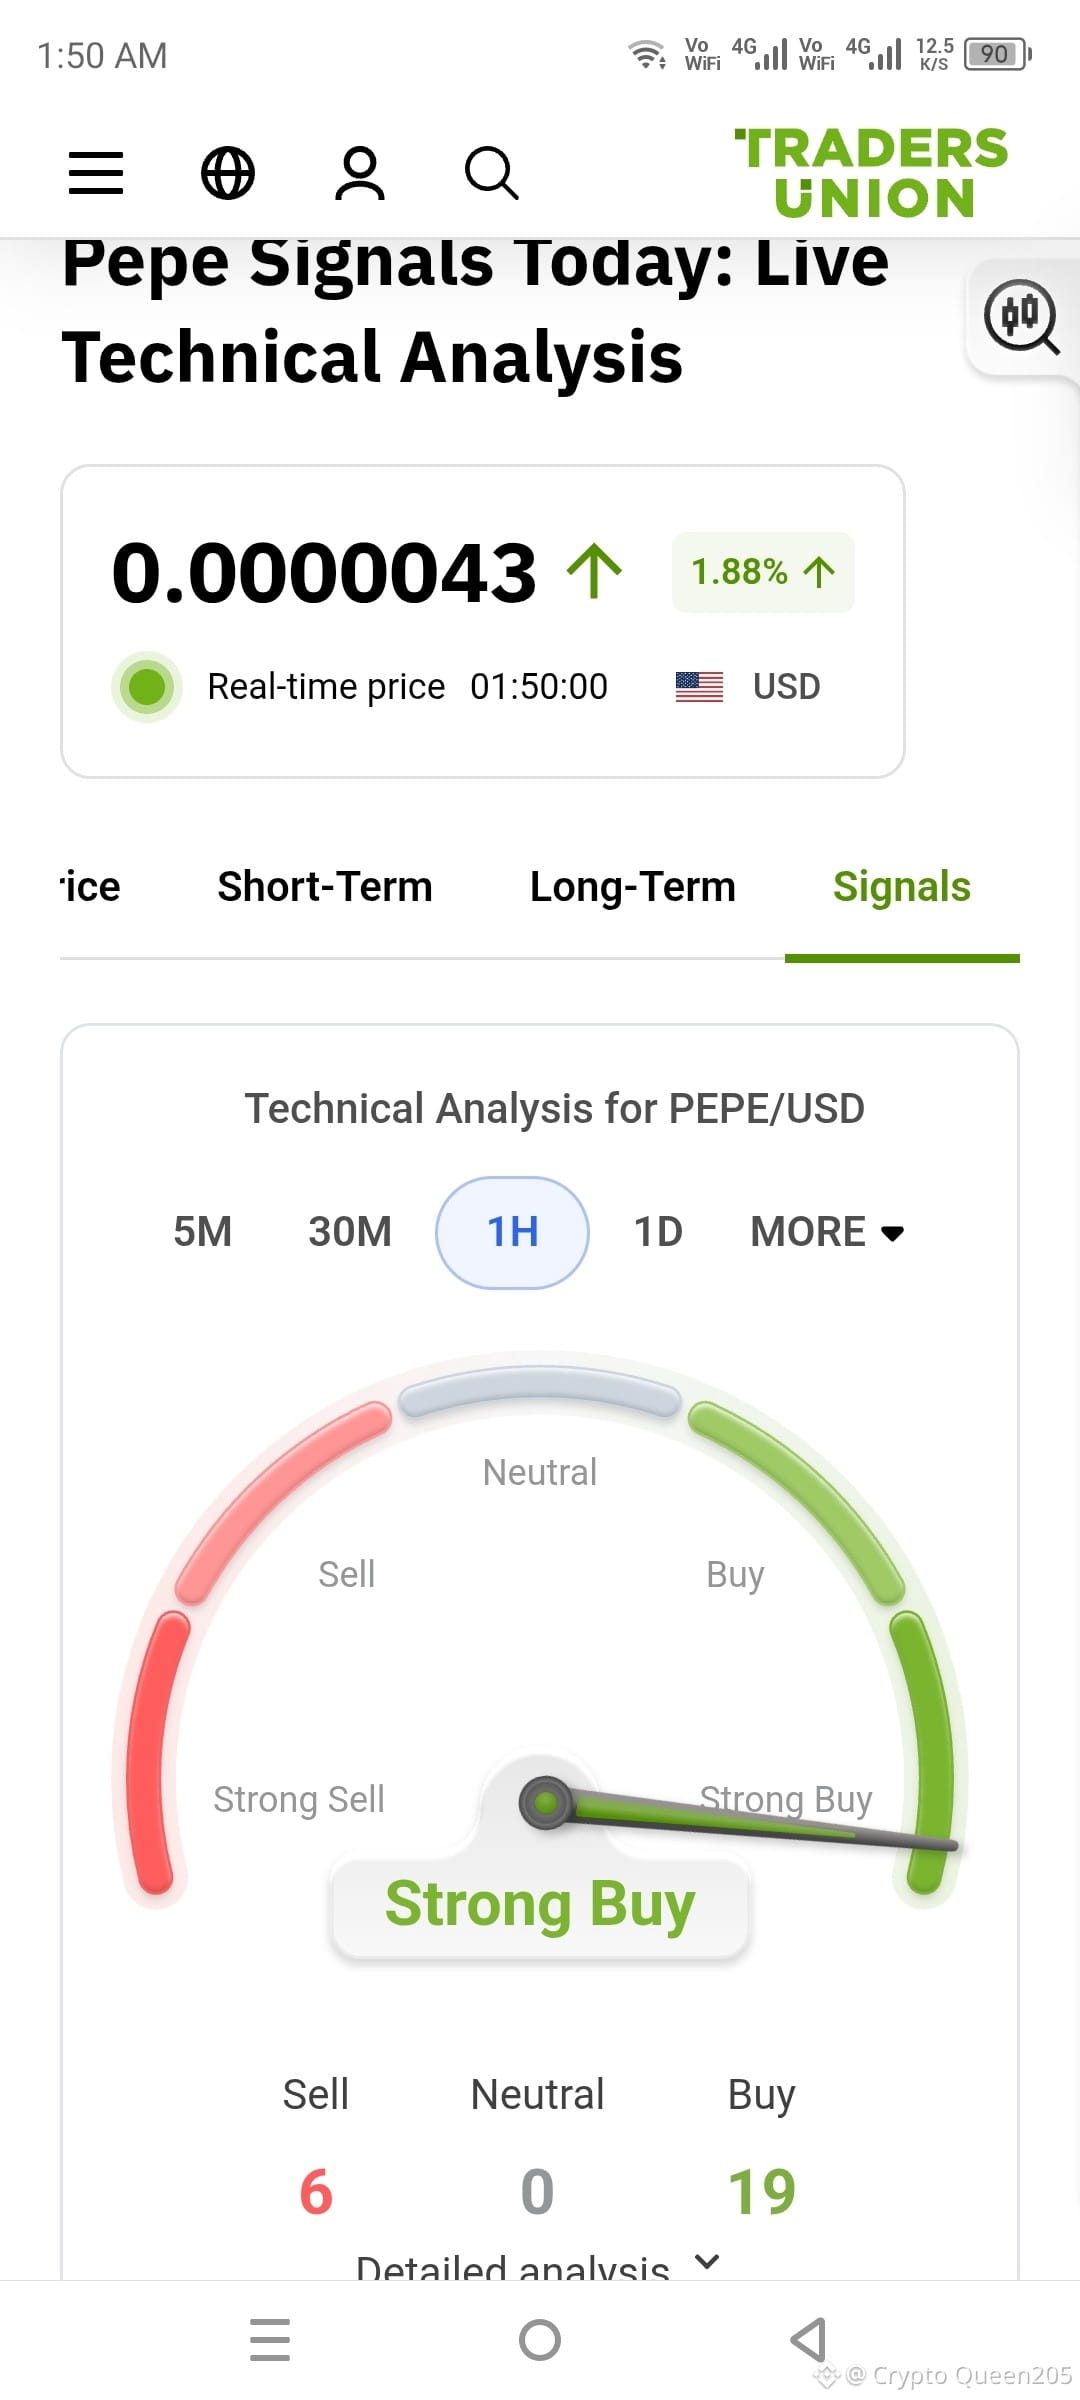Switch to the Short-Term tab
1080x2400 pixels.
(x=325, y=887)
